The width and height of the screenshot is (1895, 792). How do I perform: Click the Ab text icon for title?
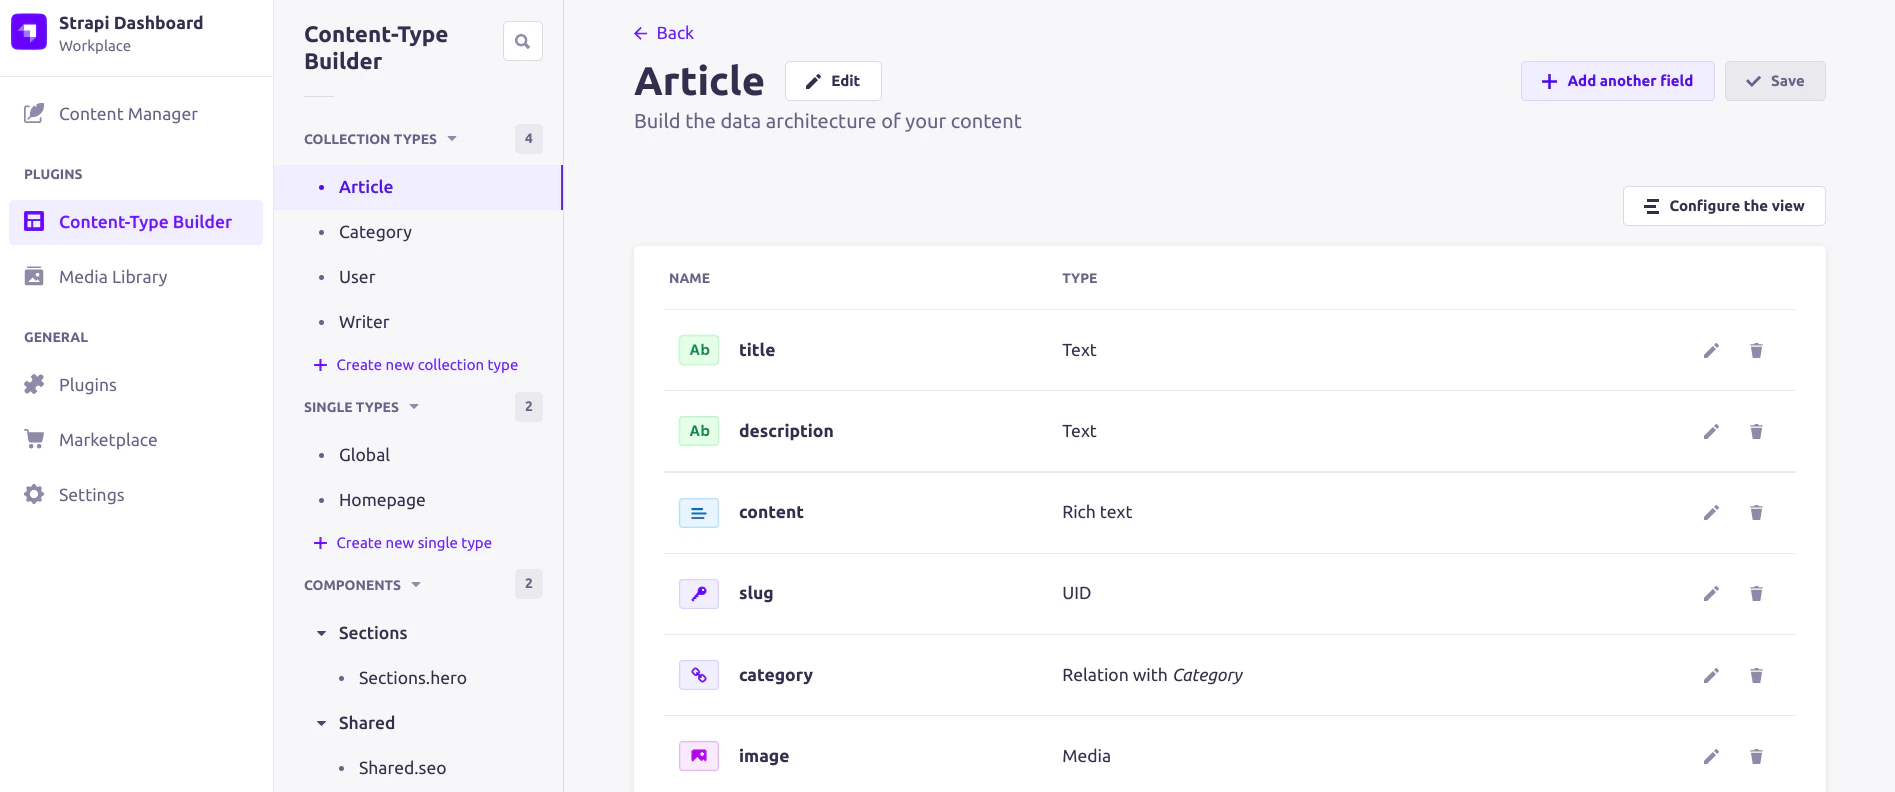pos(699,350)
